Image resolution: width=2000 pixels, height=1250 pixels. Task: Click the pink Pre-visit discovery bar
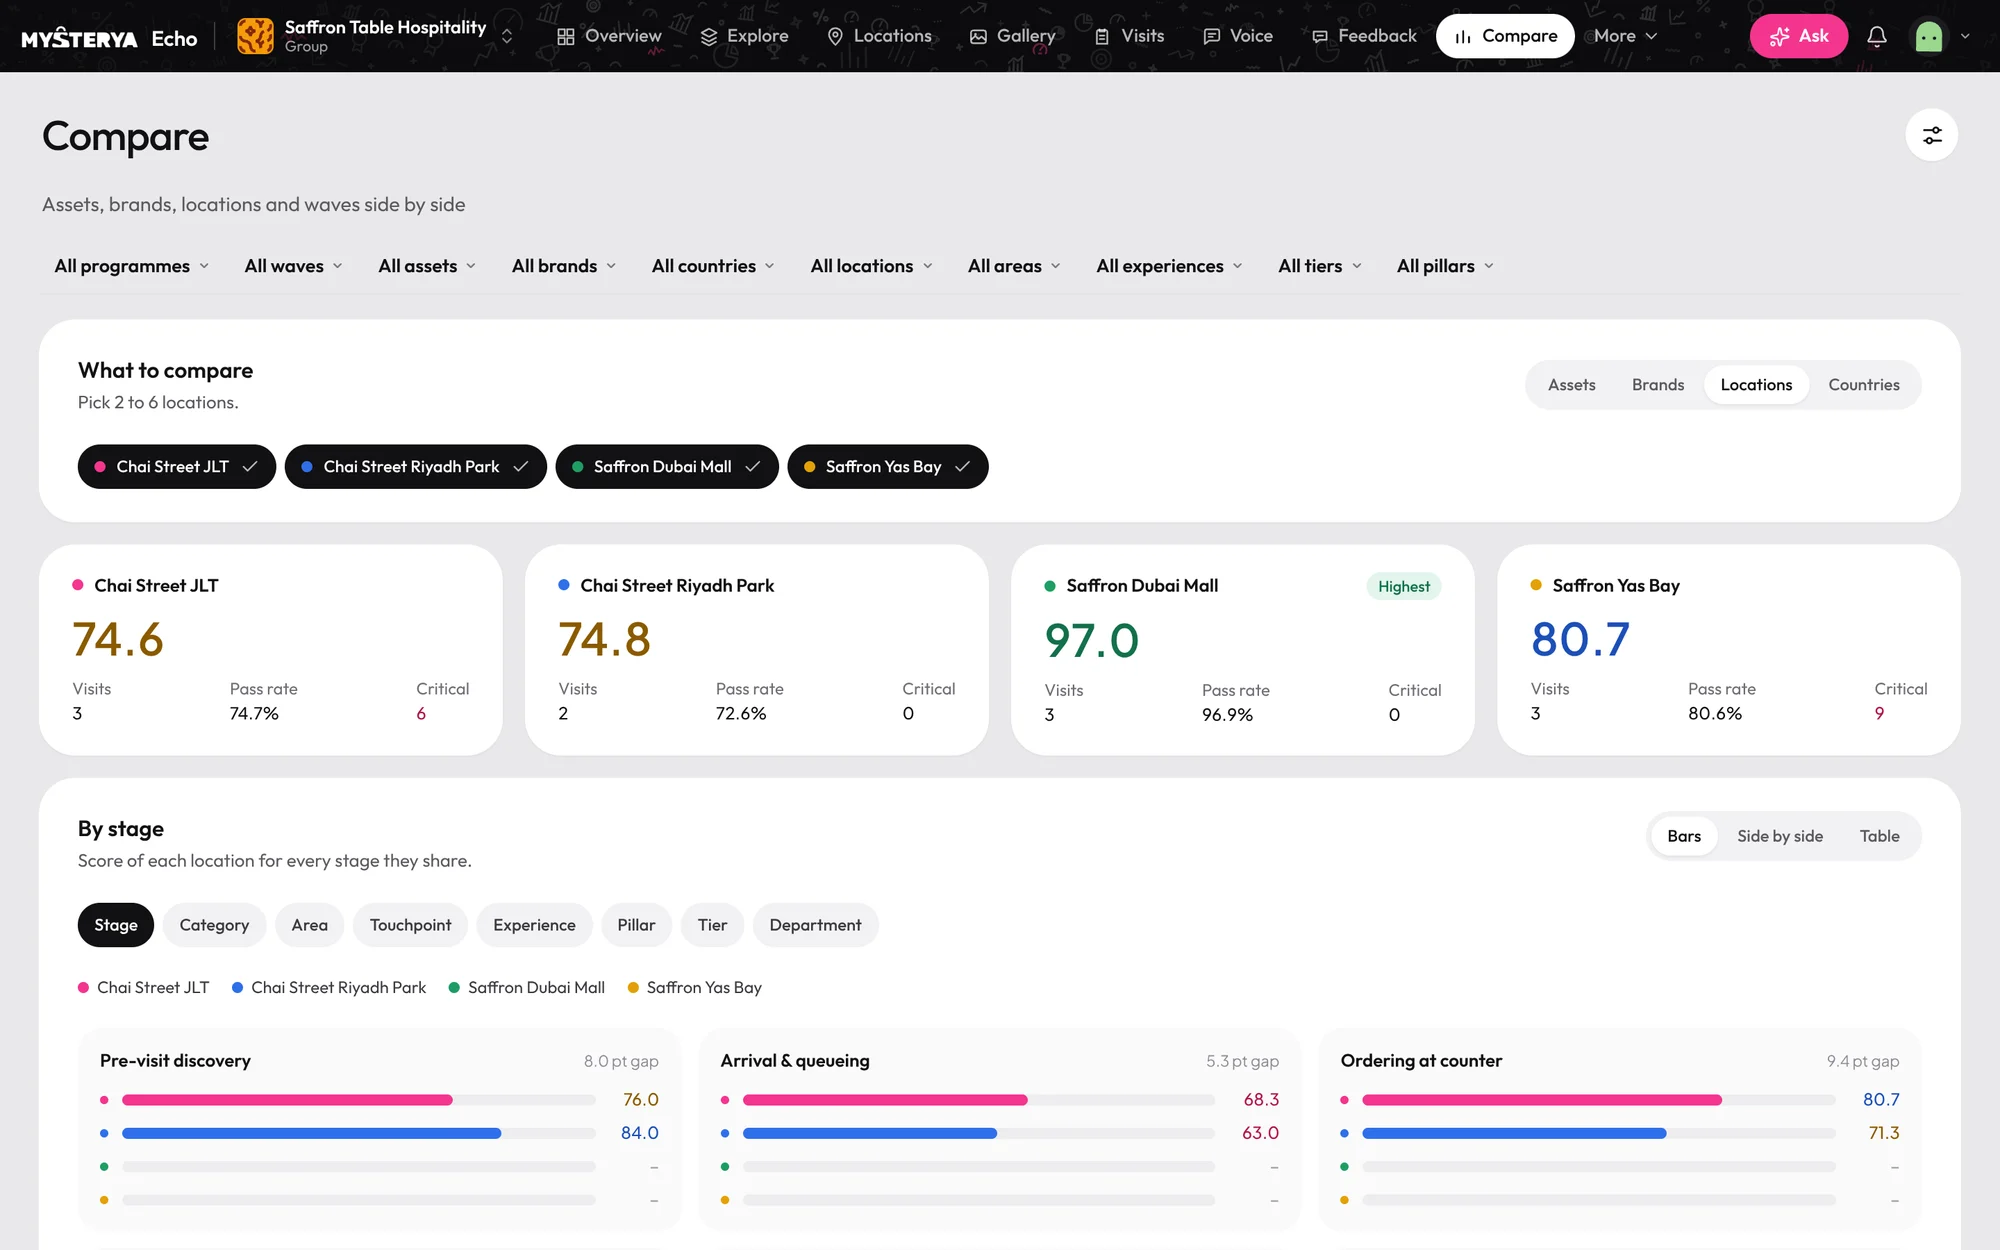[287, 1100]
